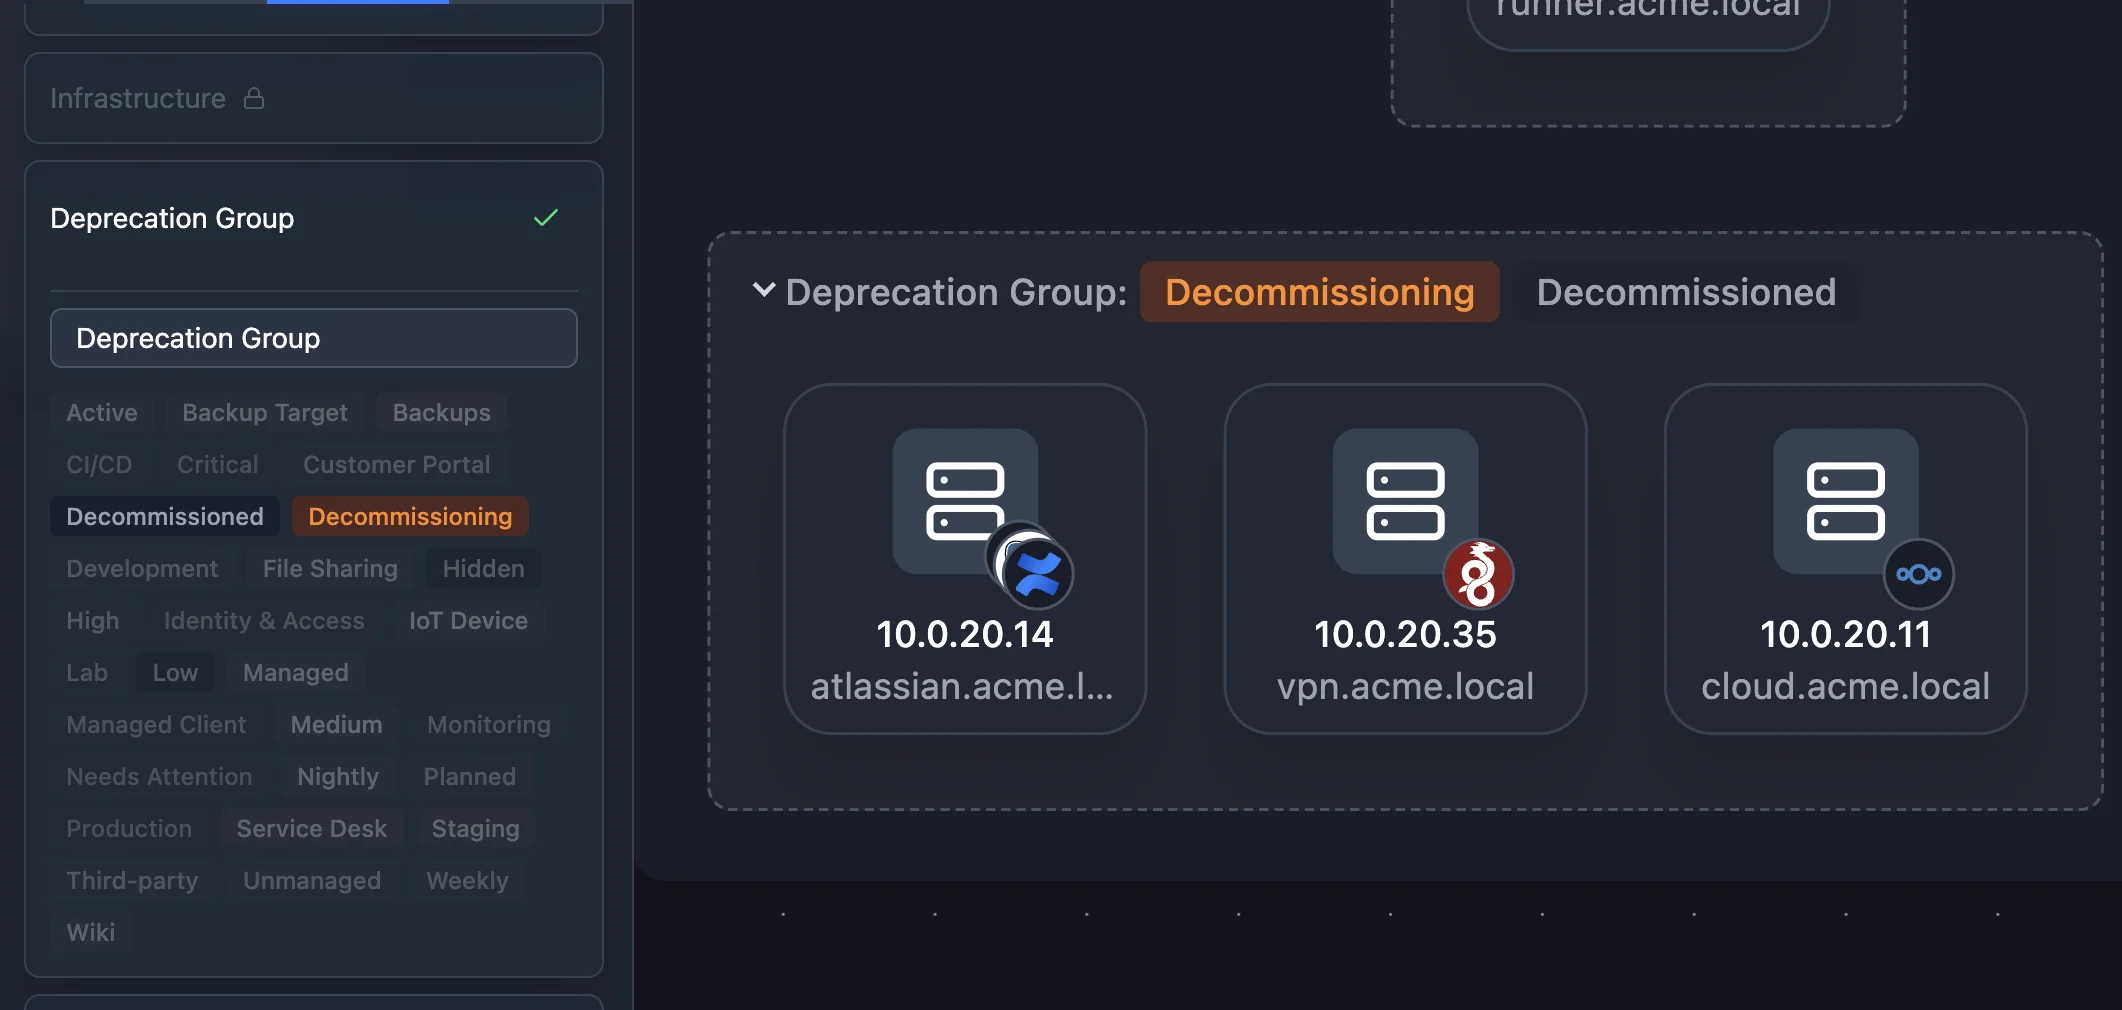Viewport: 2122px width, 1010px height.
Task: Toggle the Nightly tag
Action: click(338, 776)
